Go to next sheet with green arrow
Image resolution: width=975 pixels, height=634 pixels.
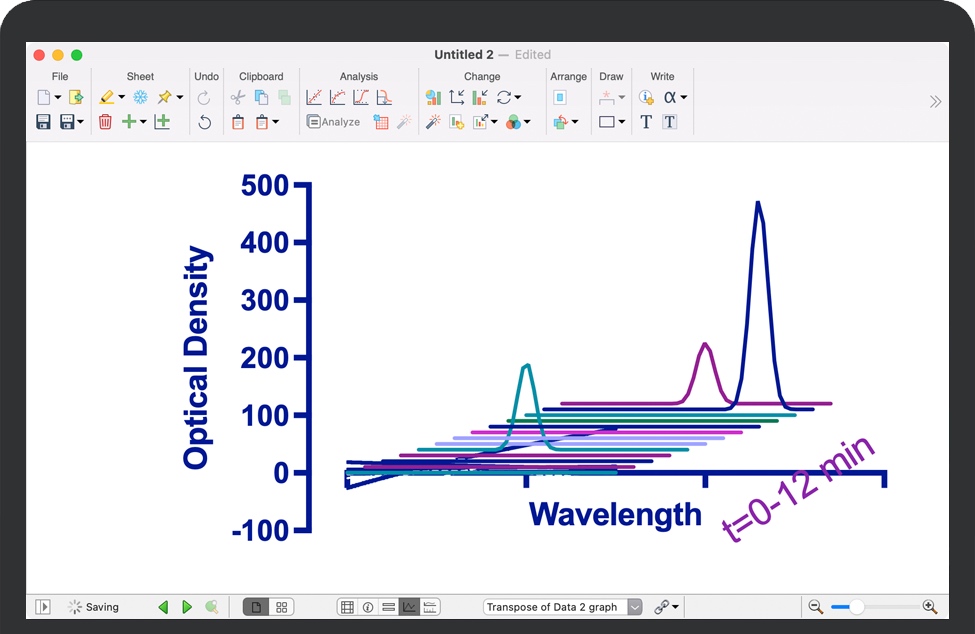[x=187, y=607]
